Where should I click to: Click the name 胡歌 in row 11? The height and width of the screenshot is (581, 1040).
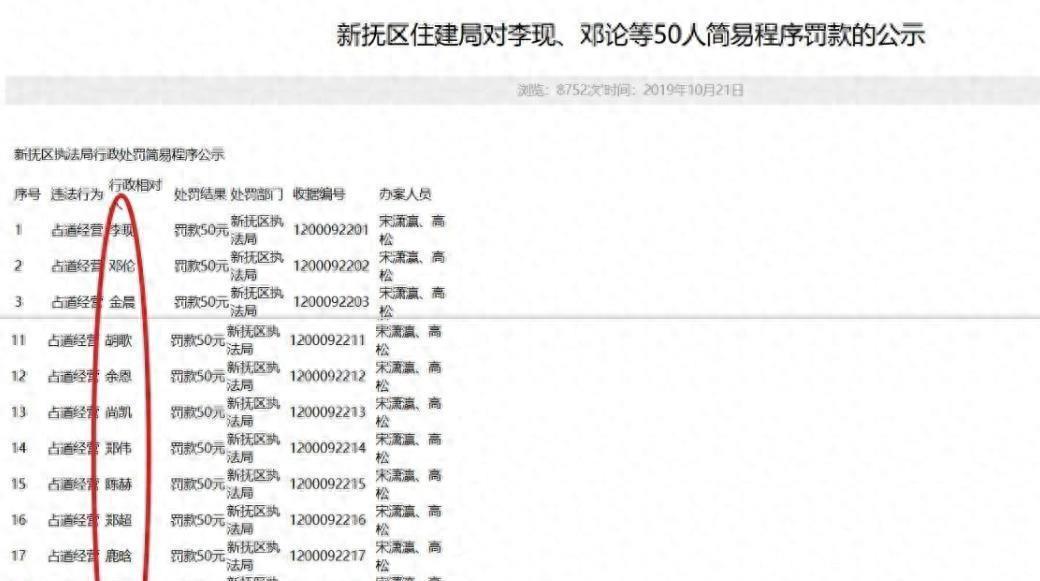point(119,341)
